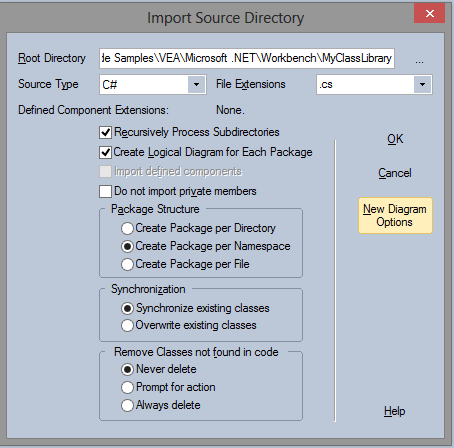Choose Create Package per Namespace
Viewport: 454px width, 448px height.
[x=127, y=246]
